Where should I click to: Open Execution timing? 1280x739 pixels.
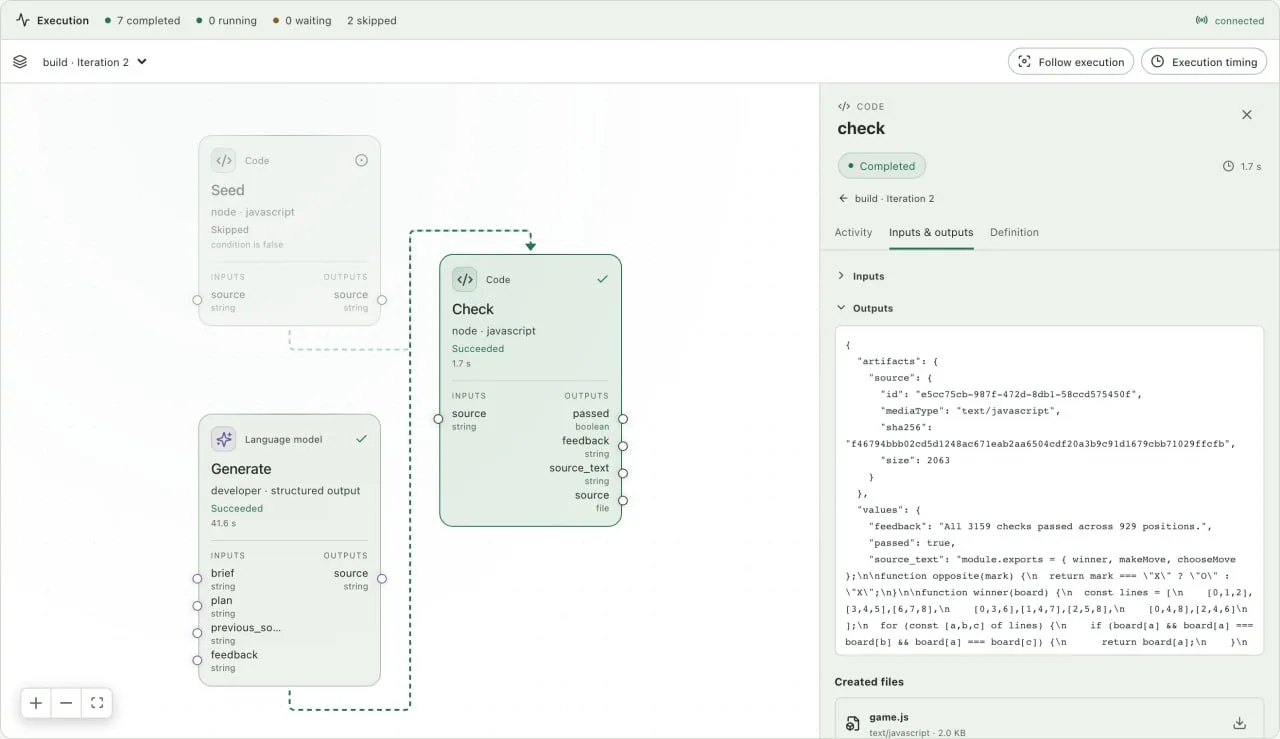(x=1204, y=62)
